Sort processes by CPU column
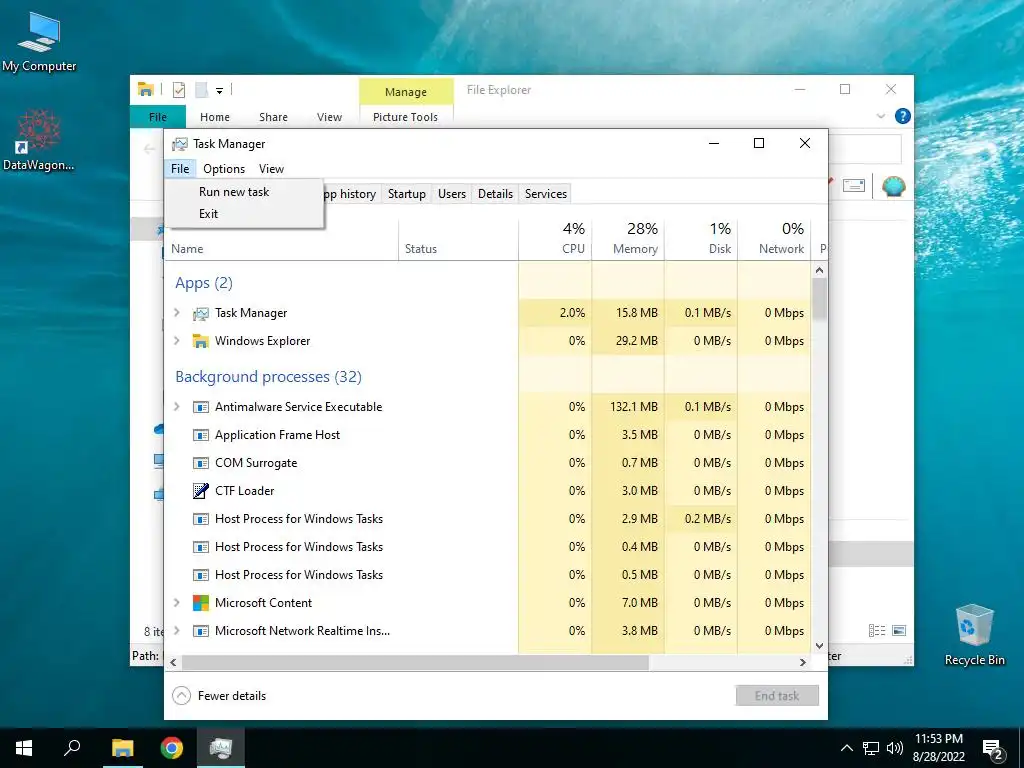1024x768 pixels. pyautogui.click(x=555, y=238)
